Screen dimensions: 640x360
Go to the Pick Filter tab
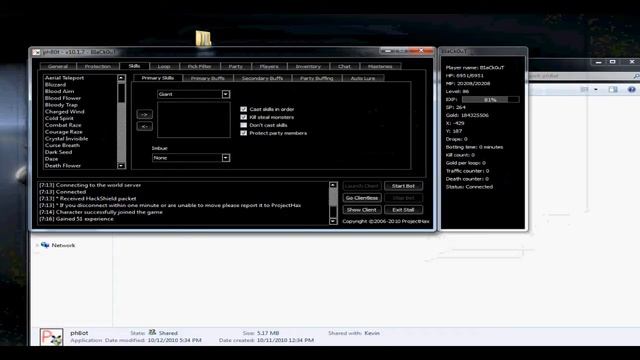[x=200, y=66]
